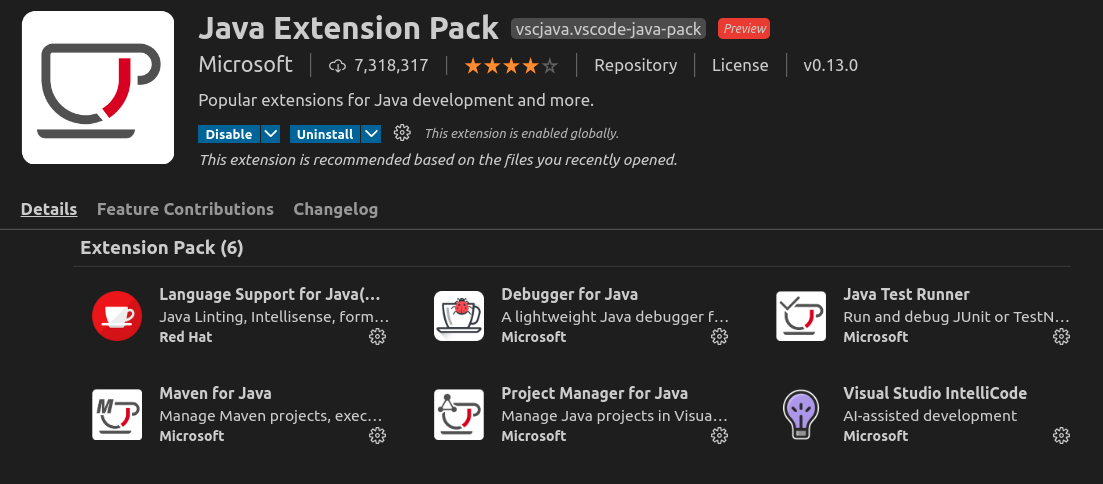Click the Debugger for Java bug icon
Viewport: 1103px width, 484px height.
pyautogui.click(x=459, y=316)
